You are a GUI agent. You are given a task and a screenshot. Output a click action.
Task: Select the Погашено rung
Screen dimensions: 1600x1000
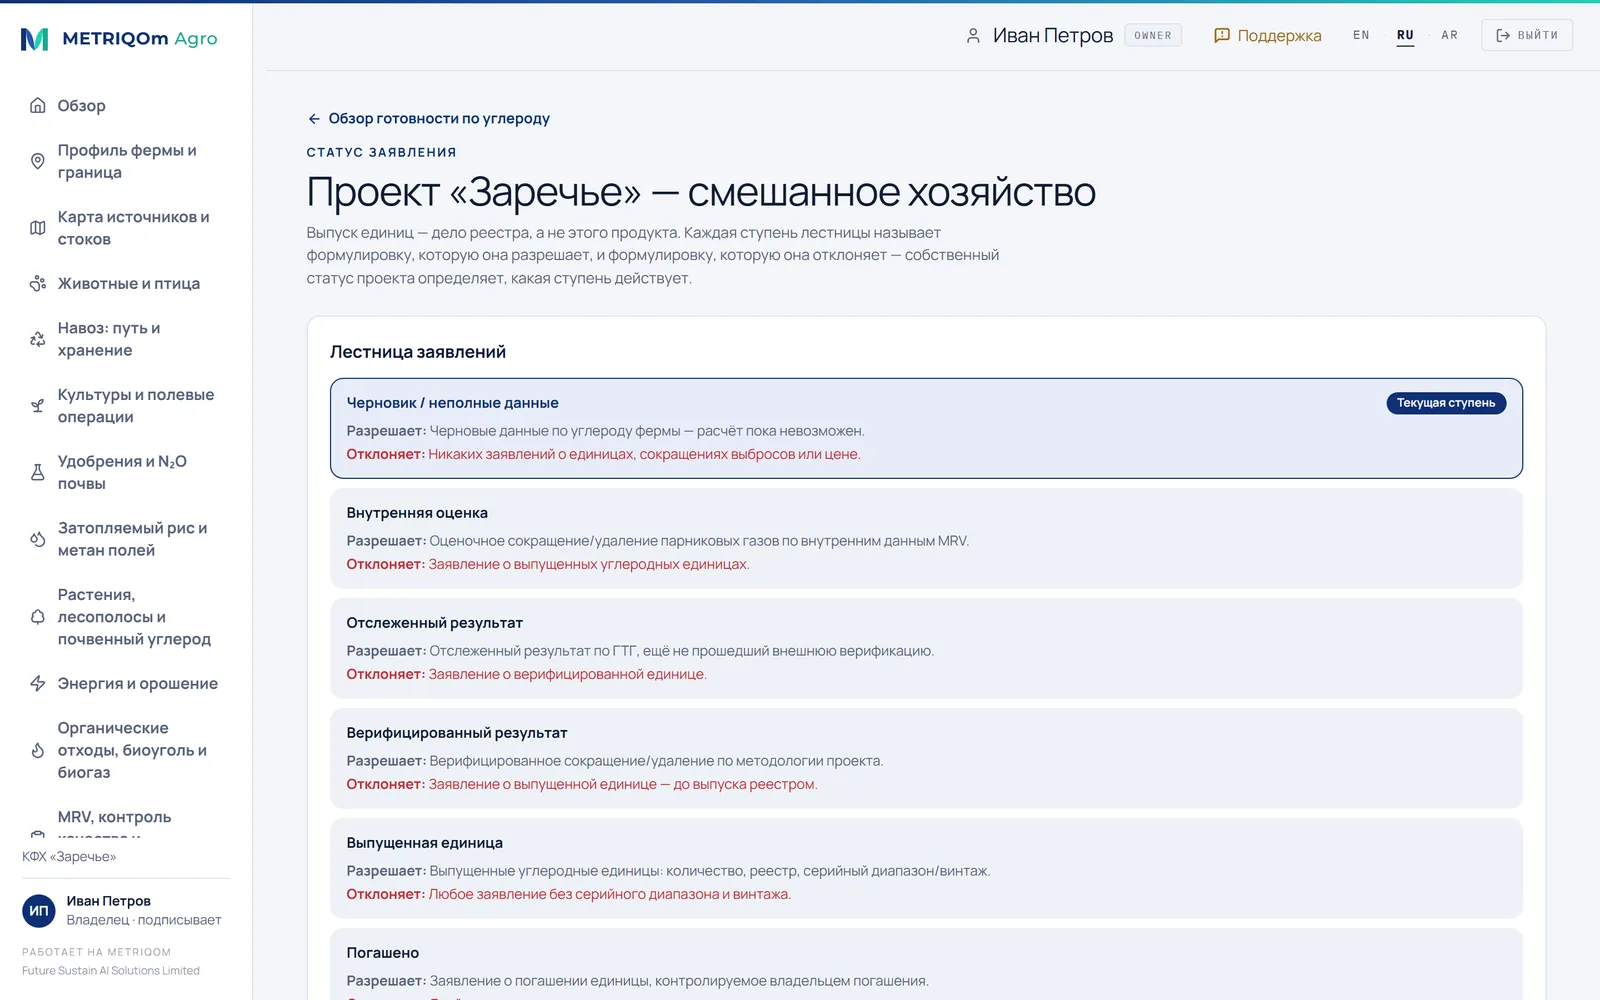[926, 965]
